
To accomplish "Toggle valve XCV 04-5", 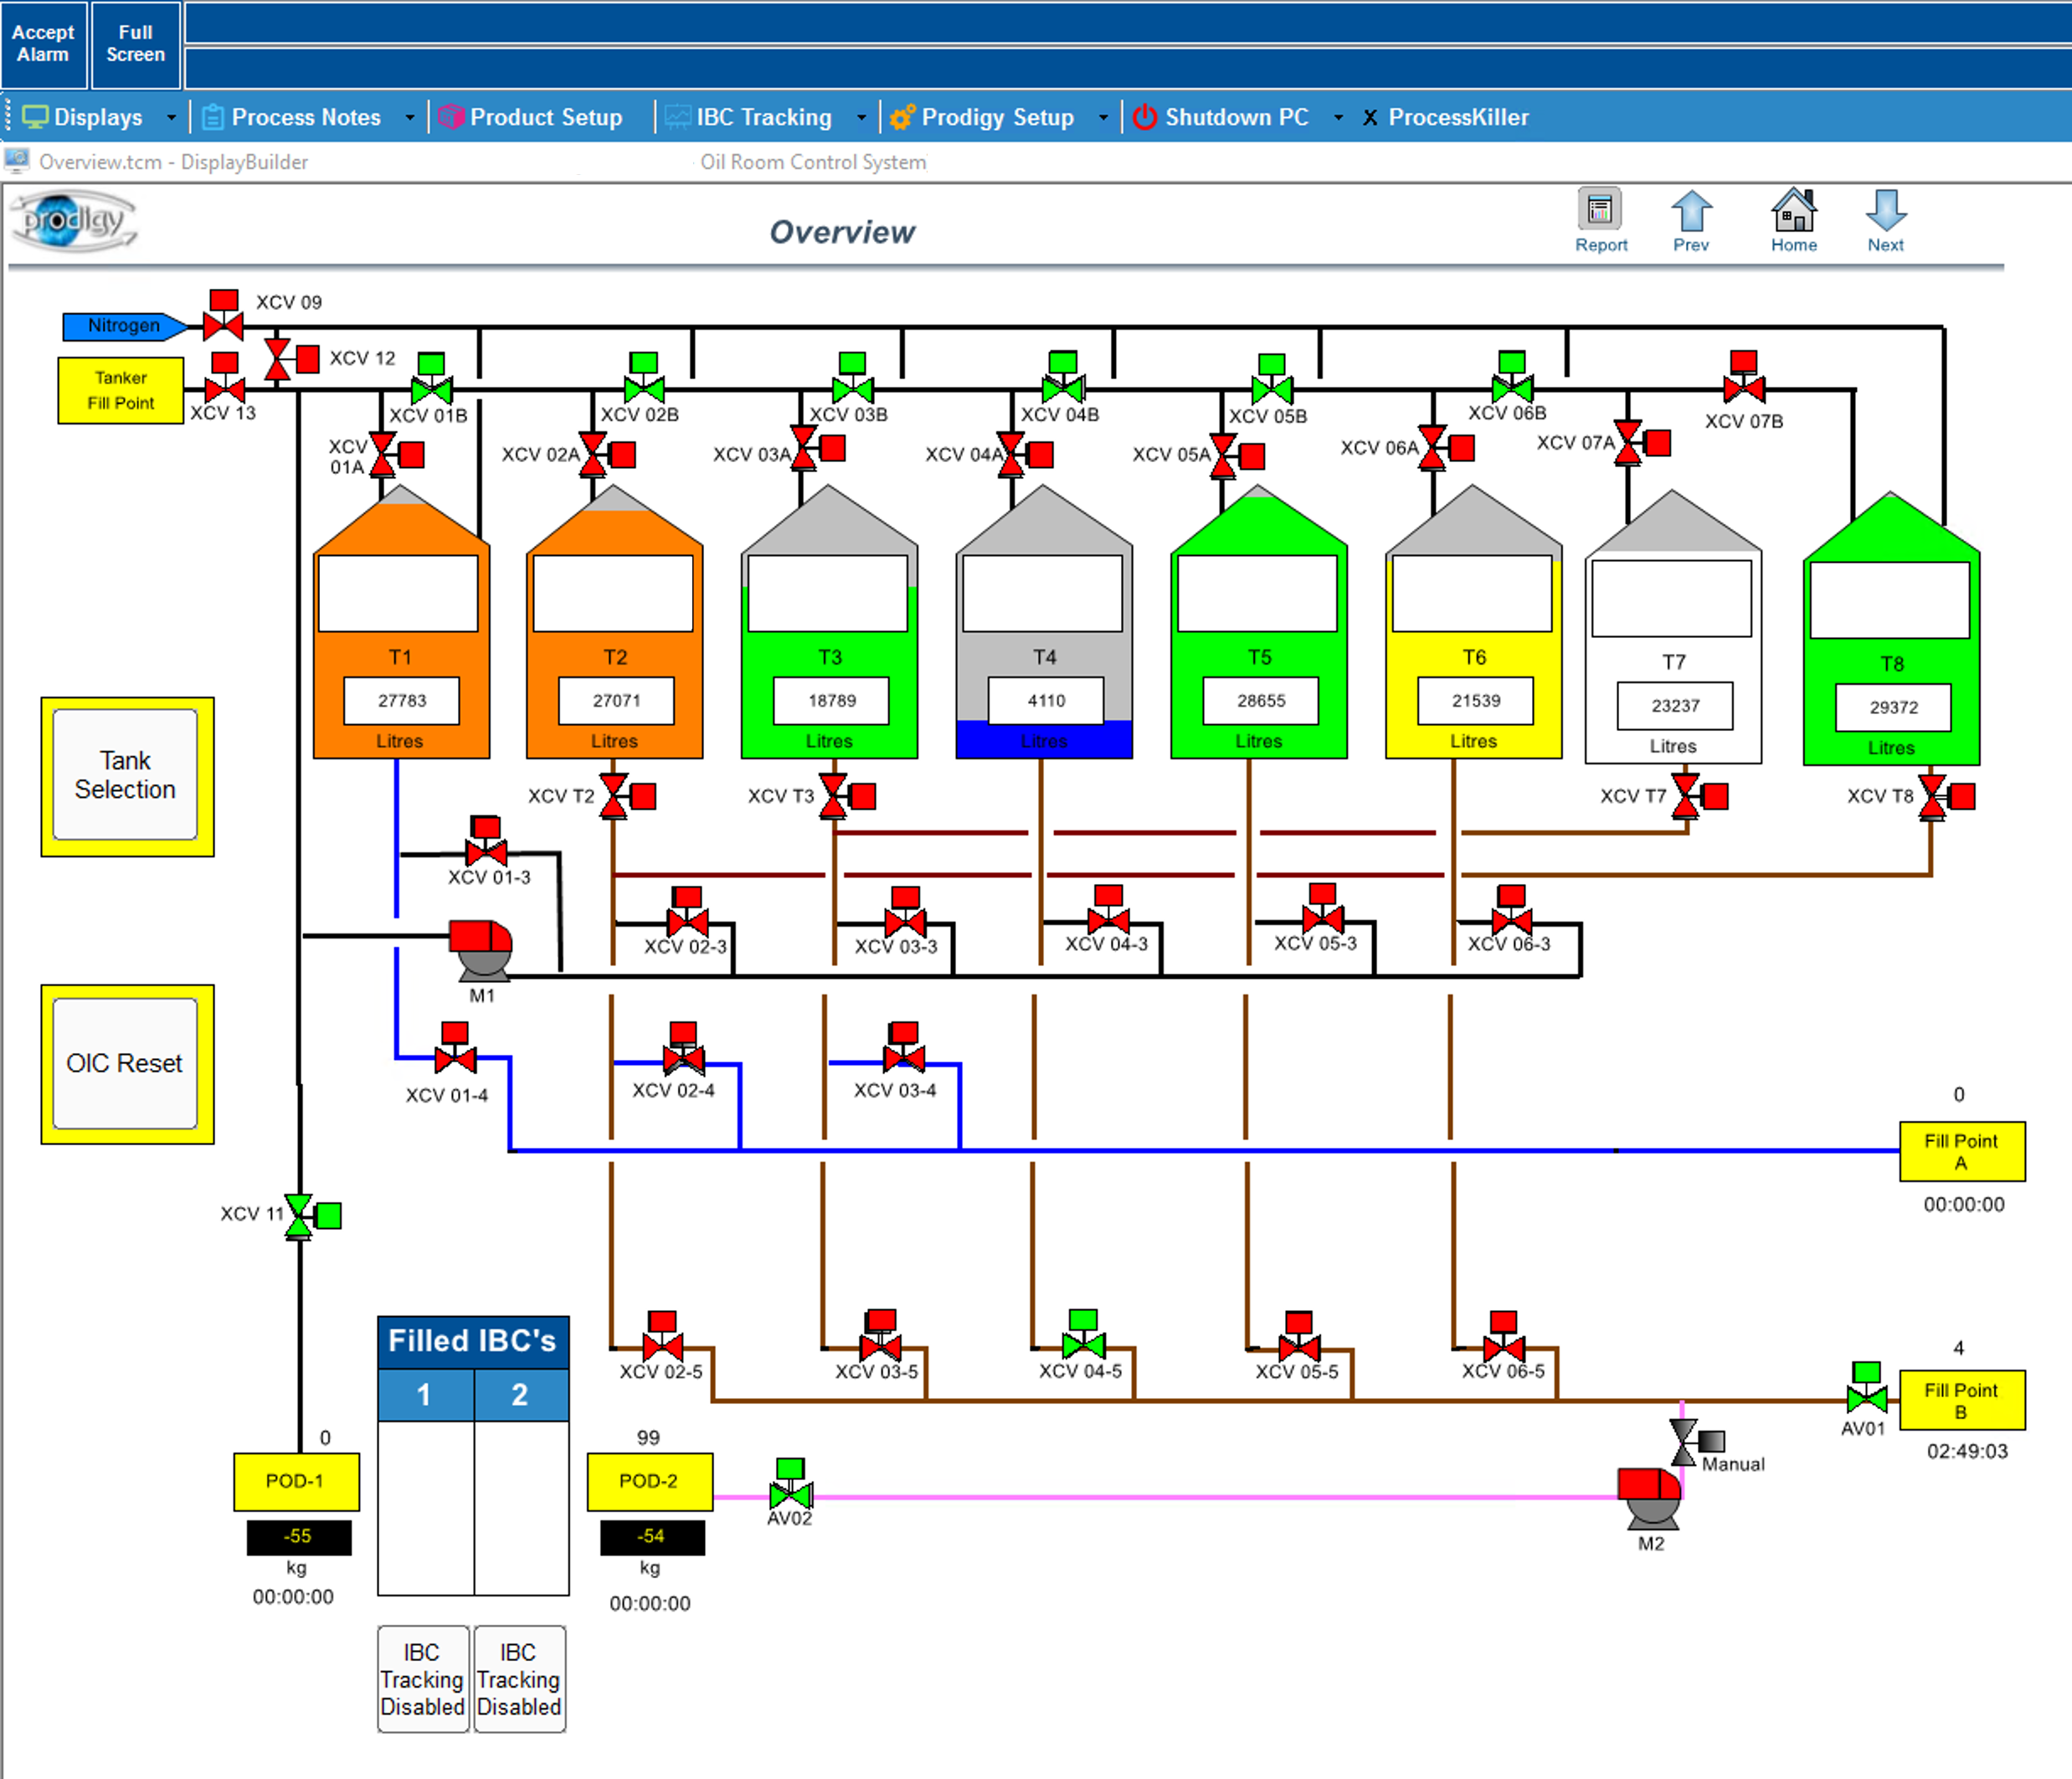I will point(1083,1334).
